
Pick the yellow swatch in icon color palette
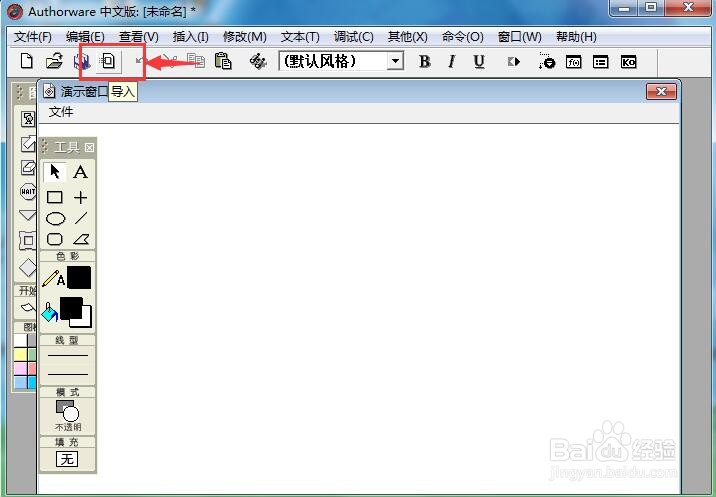21,355
